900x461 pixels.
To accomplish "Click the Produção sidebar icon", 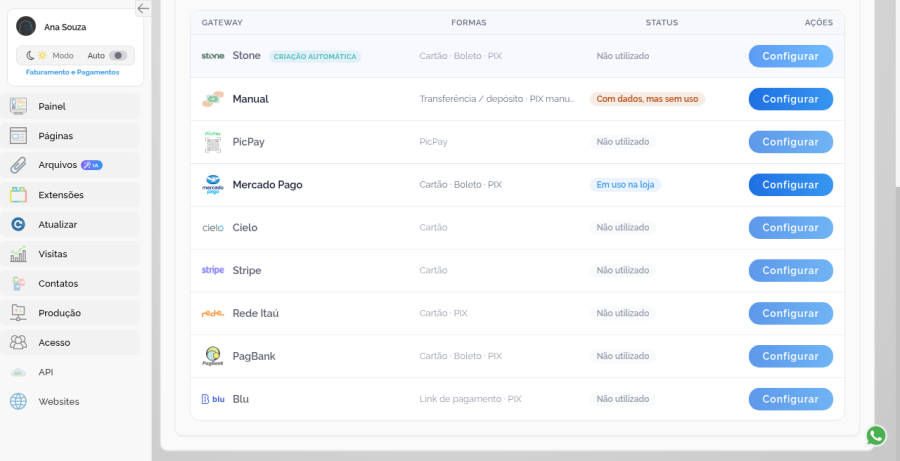I will coord(18,313).
